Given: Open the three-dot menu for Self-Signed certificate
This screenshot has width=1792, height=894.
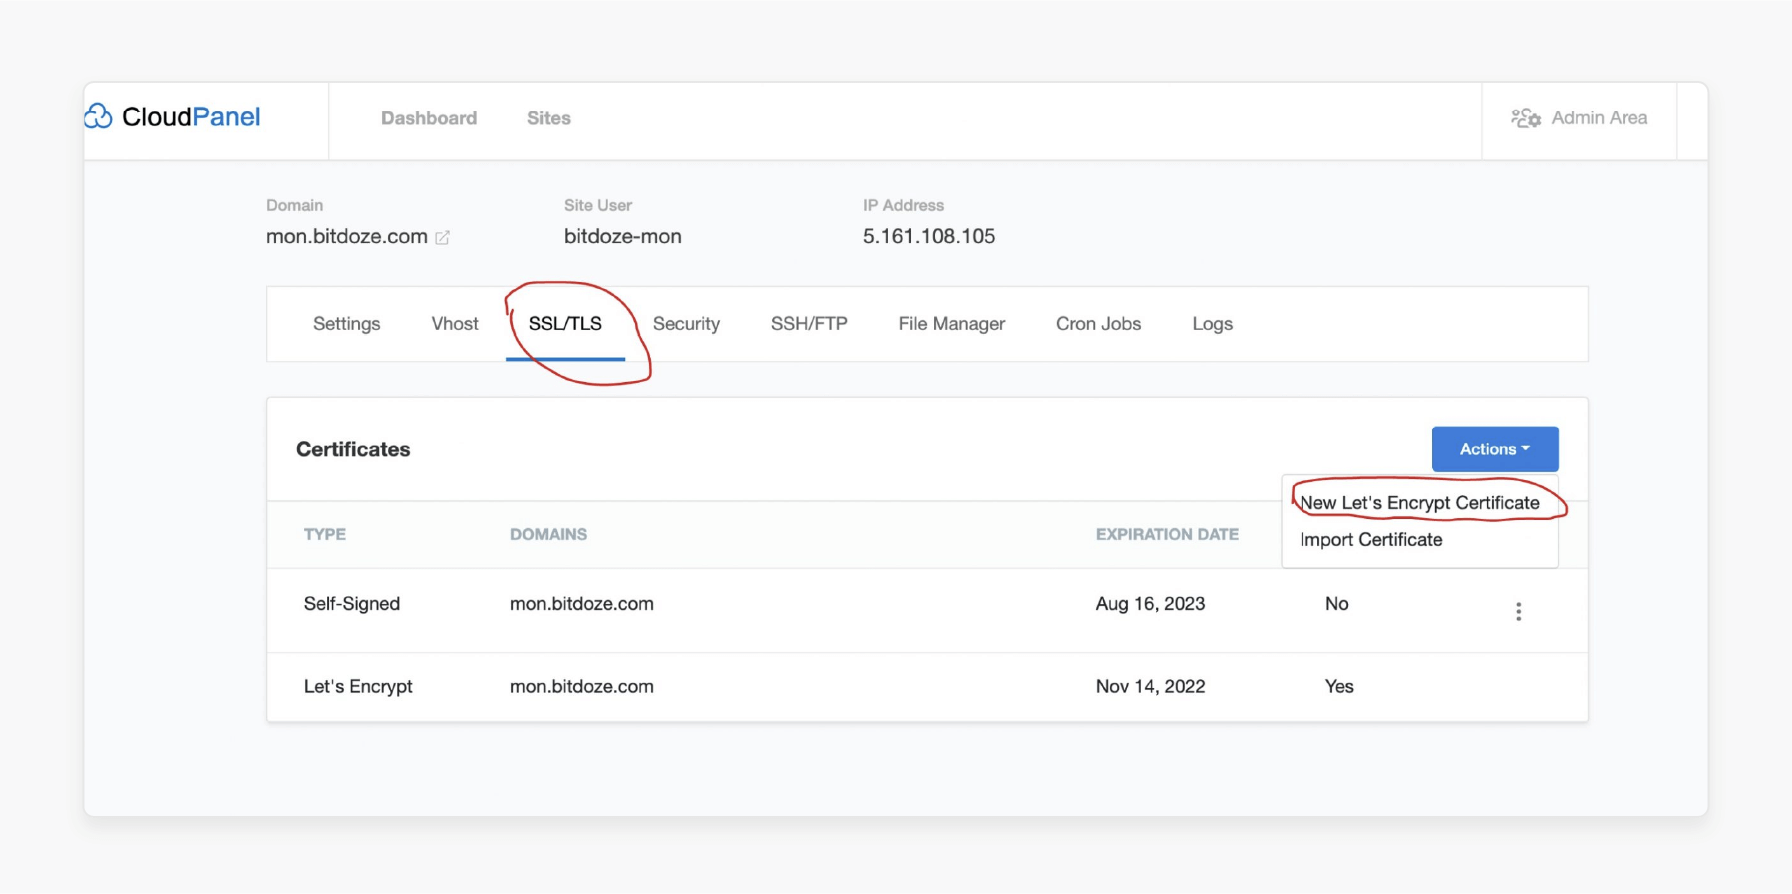Looking at the screenshot, I should tap(1518, 611).
